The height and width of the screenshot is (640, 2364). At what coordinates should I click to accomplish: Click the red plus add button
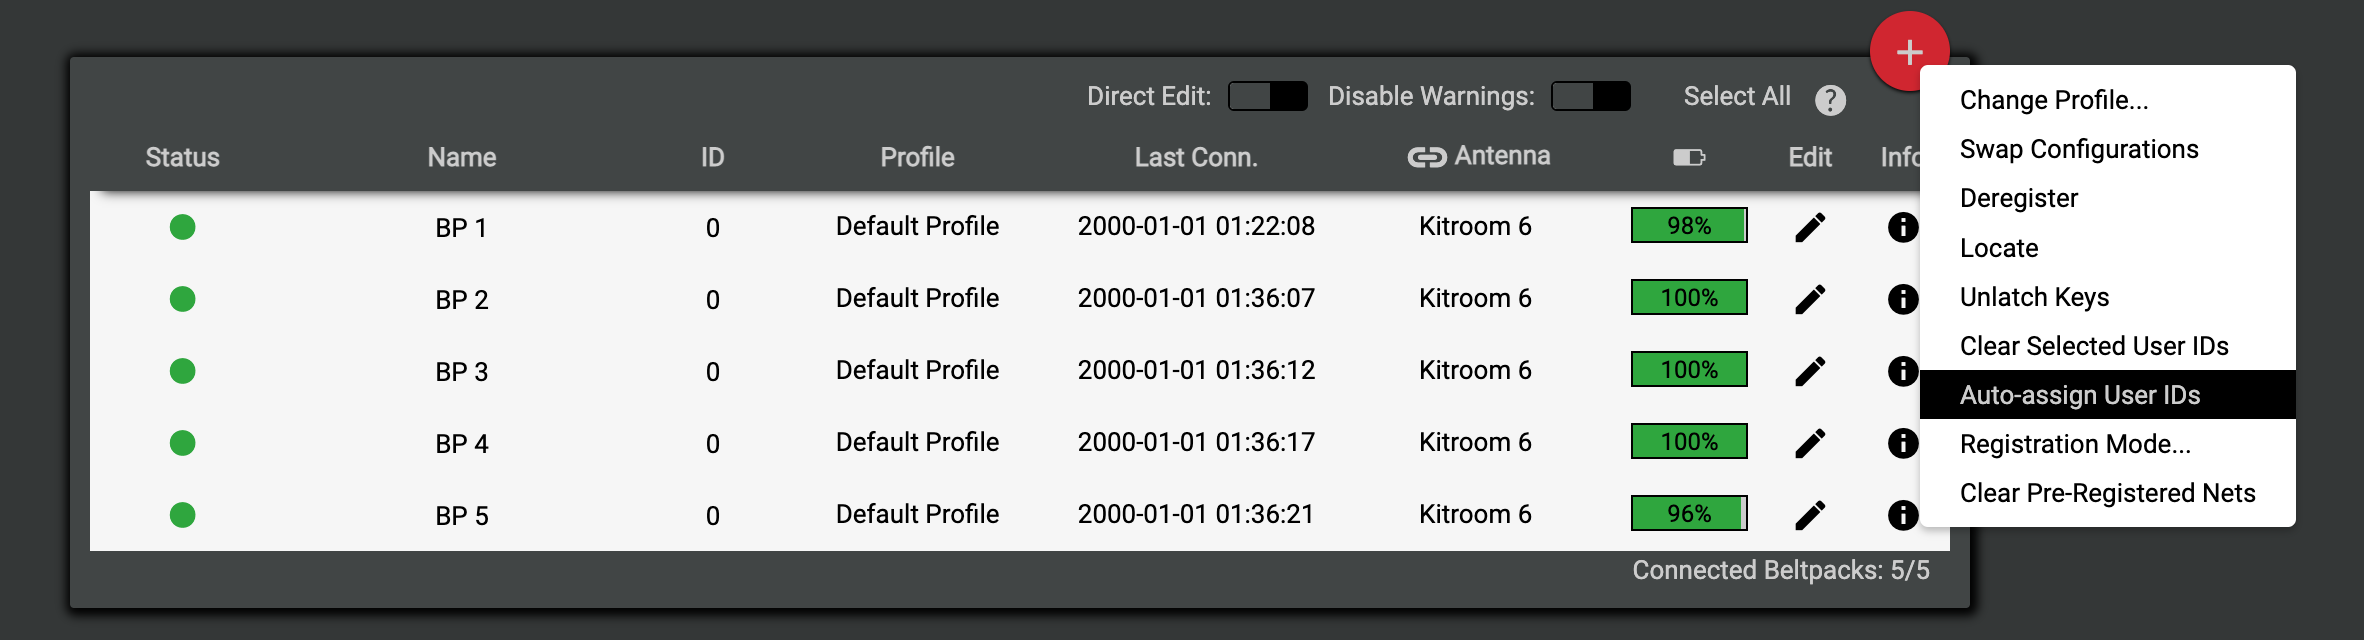pyautogui.click(x=1909, y=52)
